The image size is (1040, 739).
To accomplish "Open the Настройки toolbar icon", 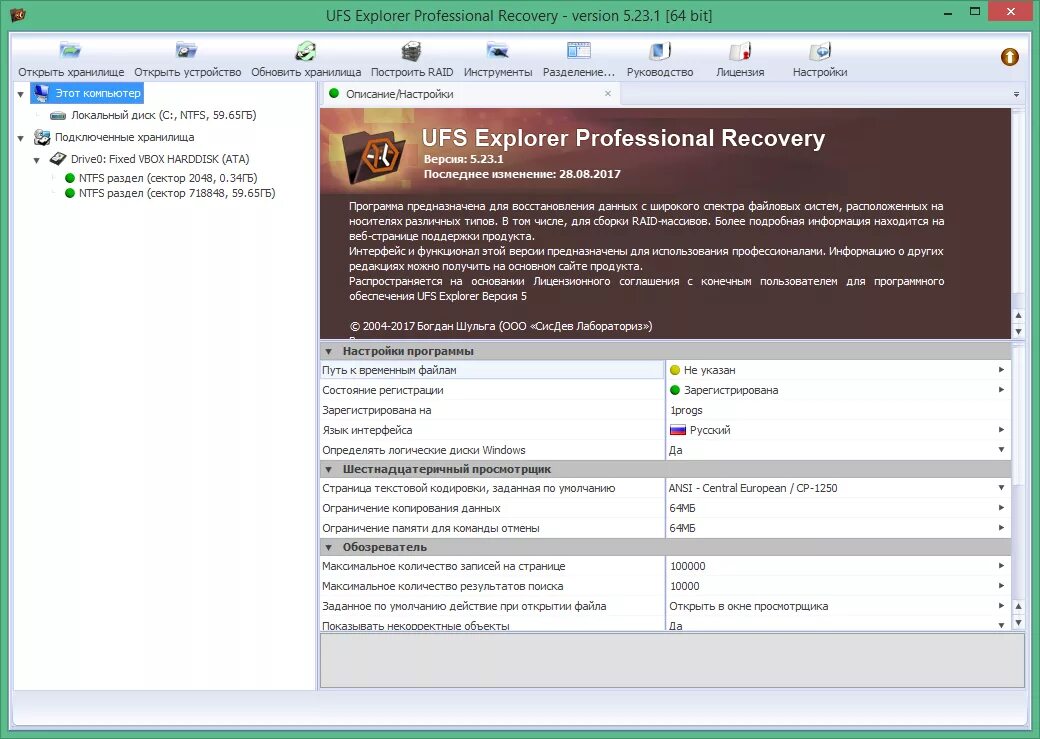I will (819, 57).
